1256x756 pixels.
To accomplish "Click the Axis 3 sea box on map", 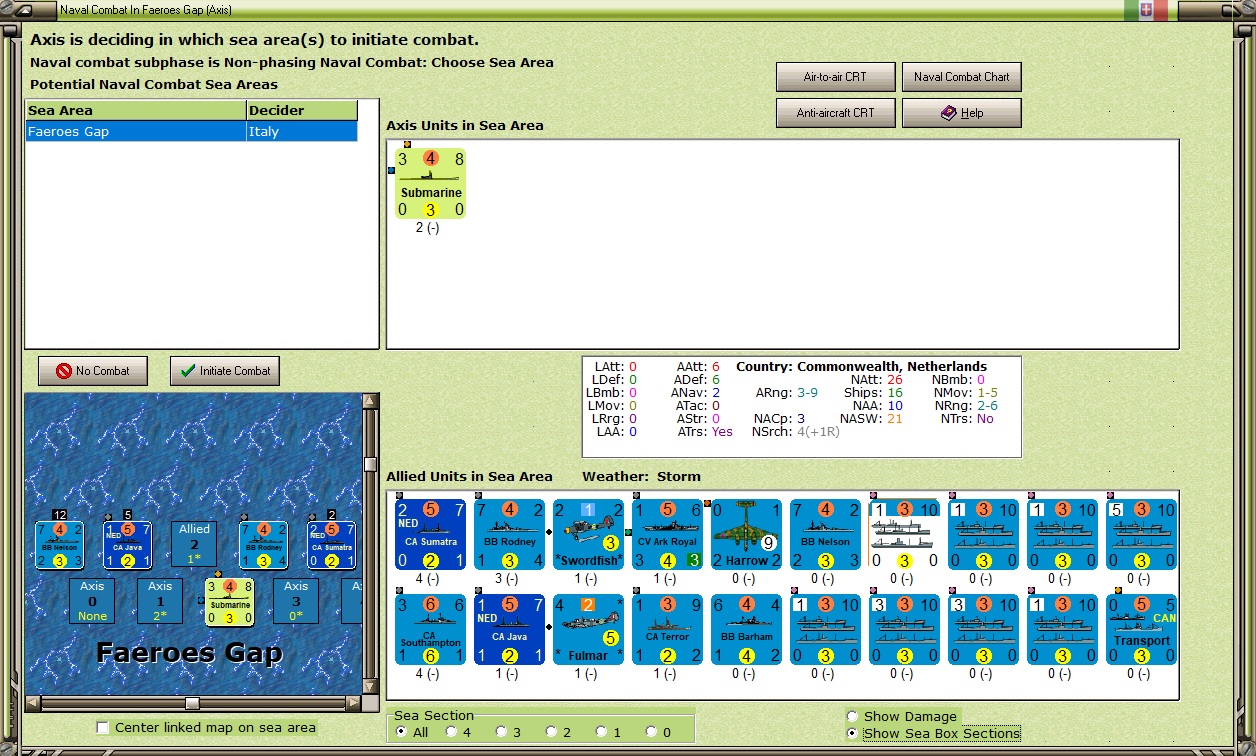I will pos(296,601).
